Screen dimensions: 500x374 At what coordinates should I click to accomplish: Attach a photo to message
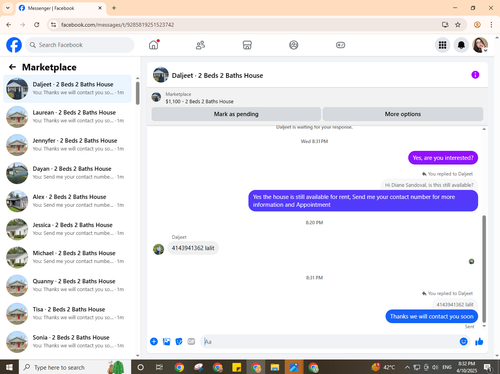tap(166, 341)
